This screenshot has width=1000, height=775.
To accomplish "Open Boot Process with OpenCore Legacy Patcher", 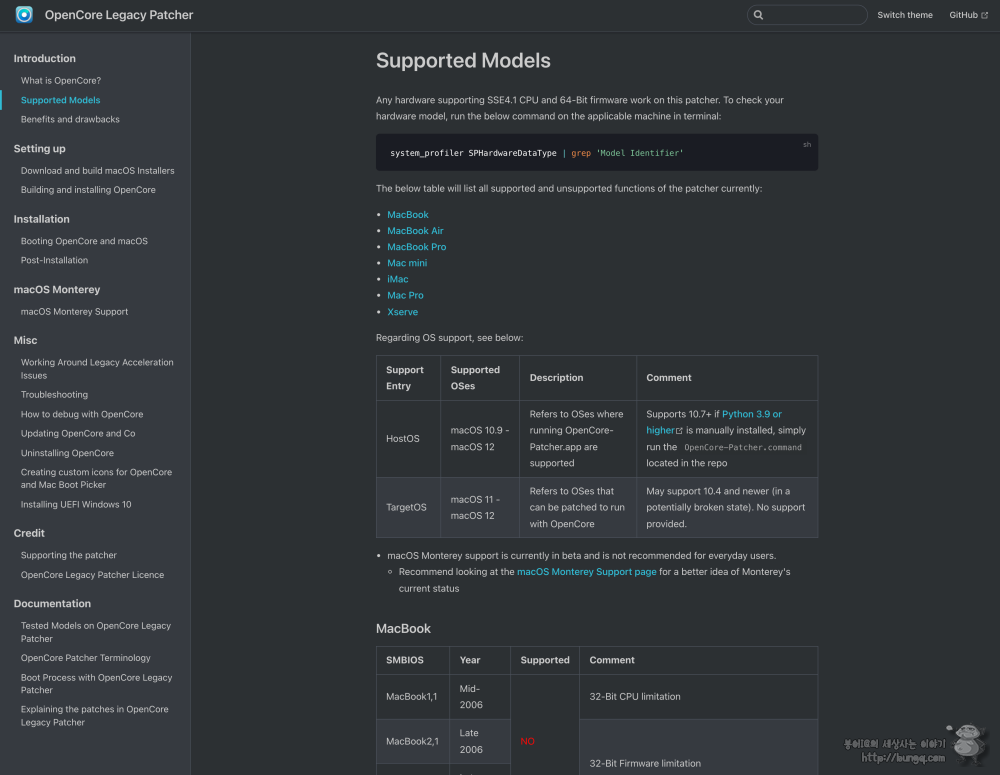I will point(96,684).
